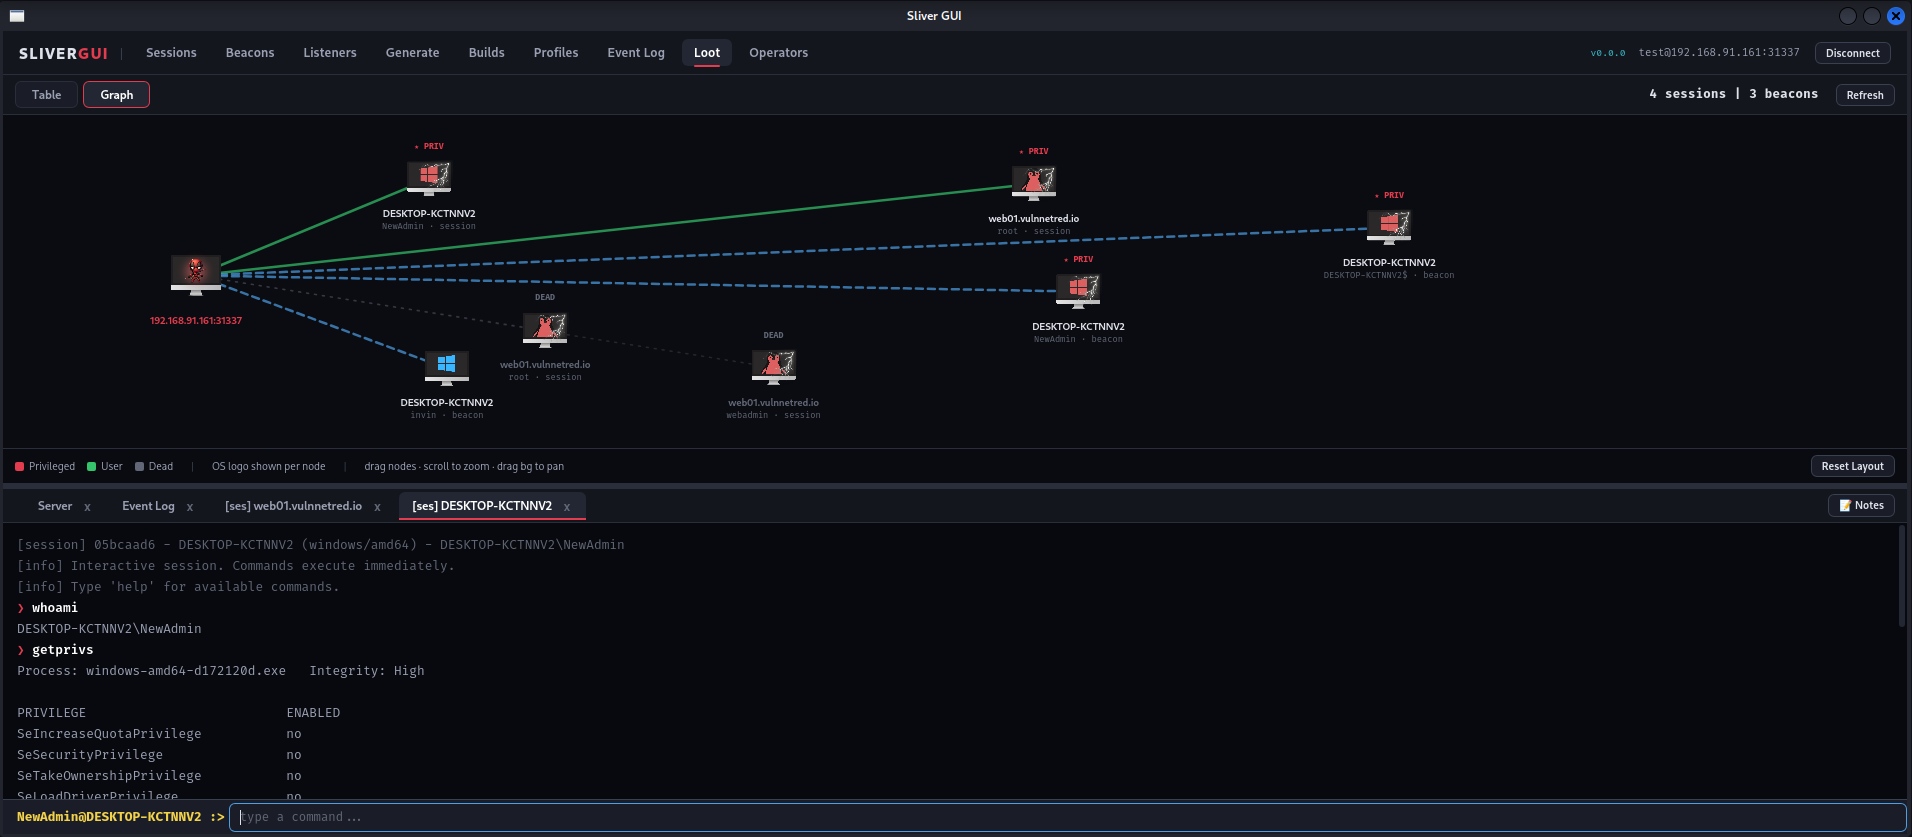This screenshot has width=1912, height=837.
Task: Click the SeIncreaseQuotaPrivilege row
Action: click(159, 734)
